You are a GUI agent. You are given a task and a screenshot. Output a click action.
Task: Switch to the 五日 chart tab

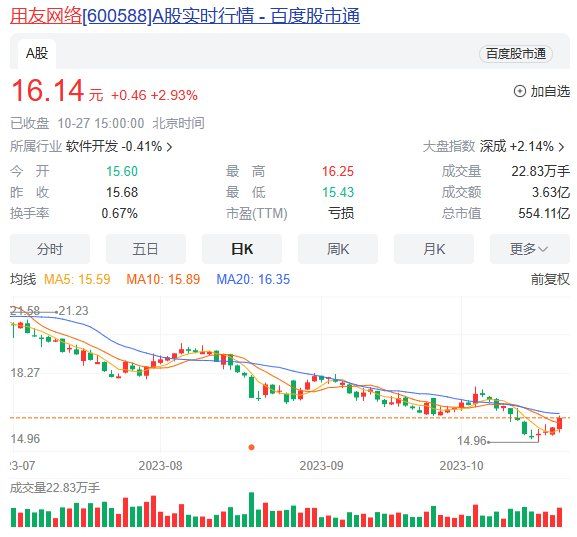[146, 249]
